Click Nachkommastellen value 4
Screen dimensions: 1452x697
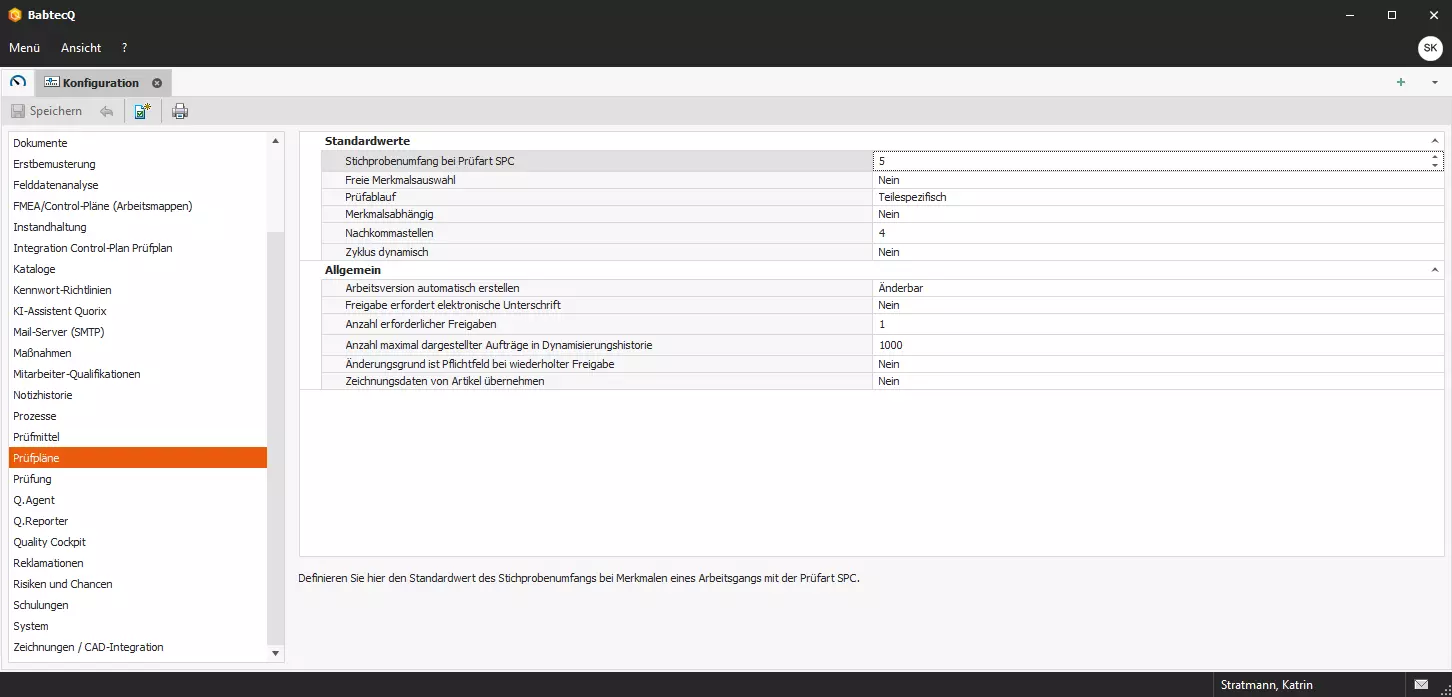1158,233
